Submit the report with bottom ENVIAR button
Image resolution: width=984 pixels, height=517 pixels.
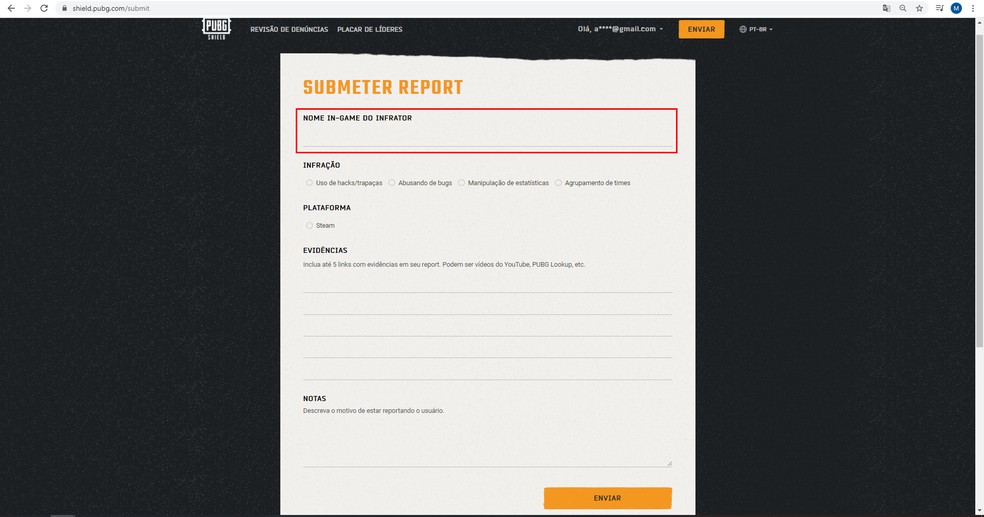click(607, 498)
